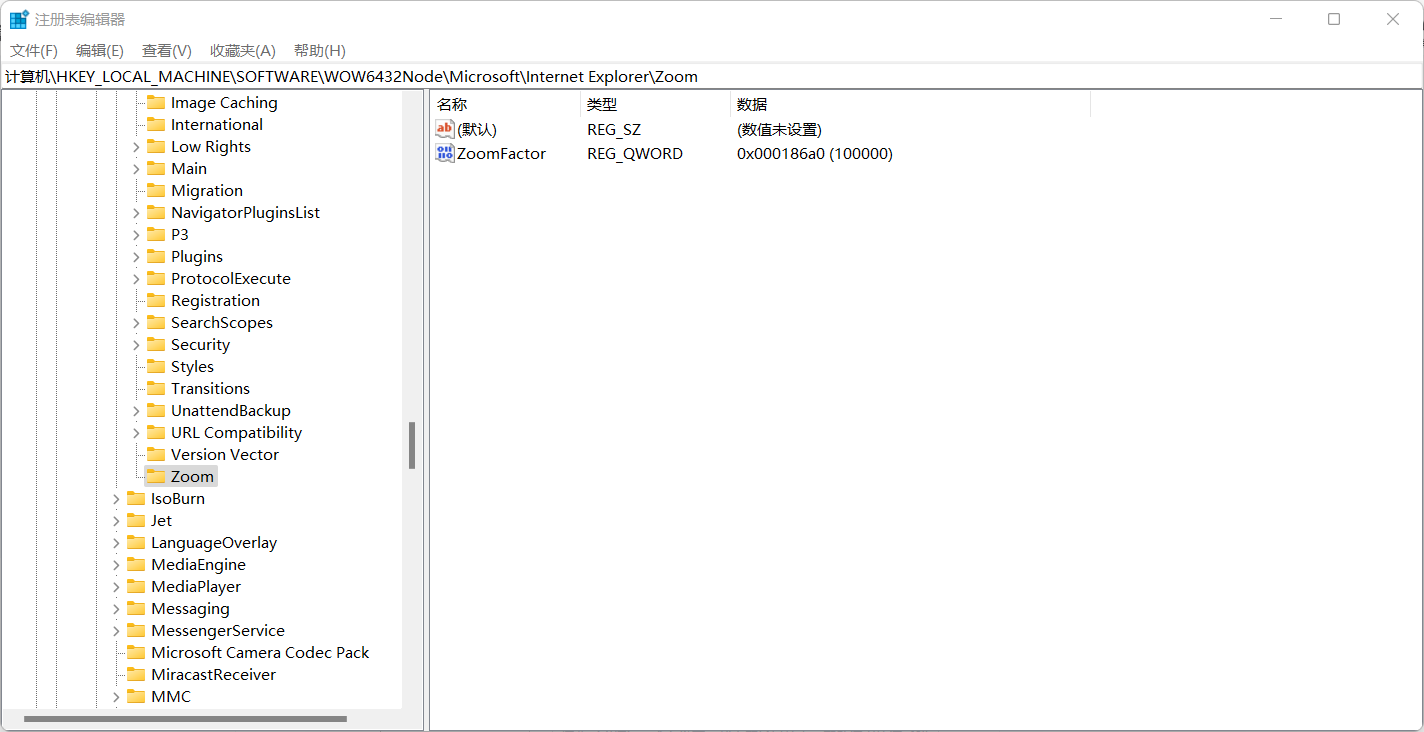This screenshot has height=732, width=1424.
Task: Click the UnattendBackup folder icon
Action: [156, 410]
